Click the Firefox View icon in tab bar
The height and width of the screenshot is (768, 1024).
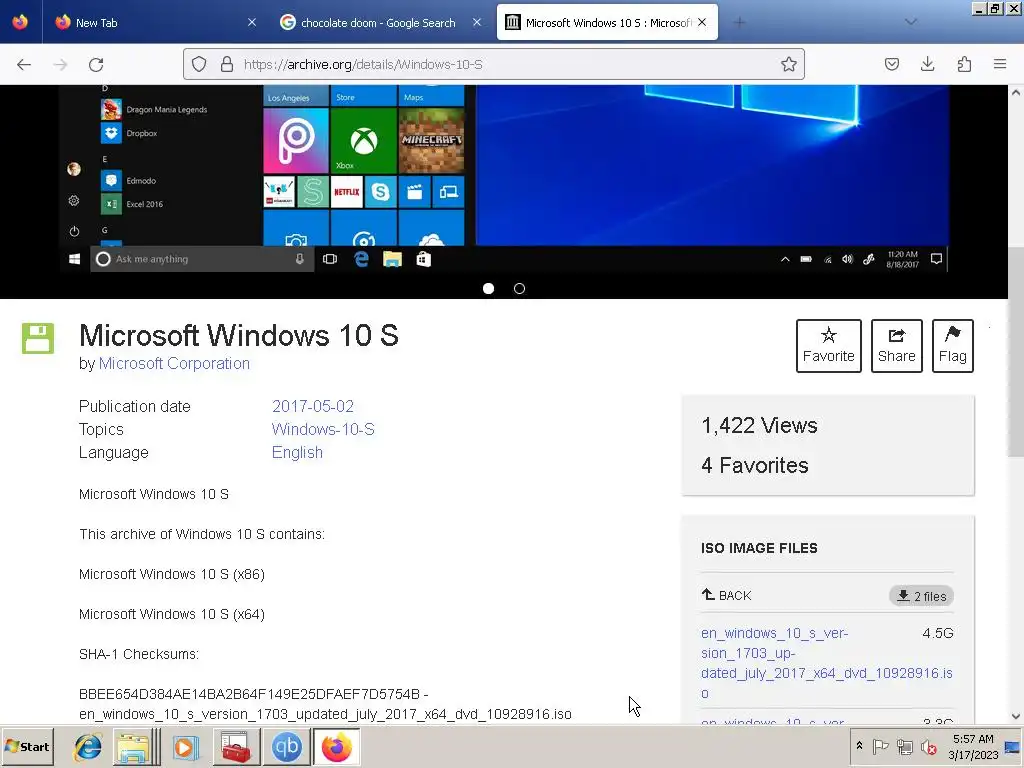tap(20, 22)
